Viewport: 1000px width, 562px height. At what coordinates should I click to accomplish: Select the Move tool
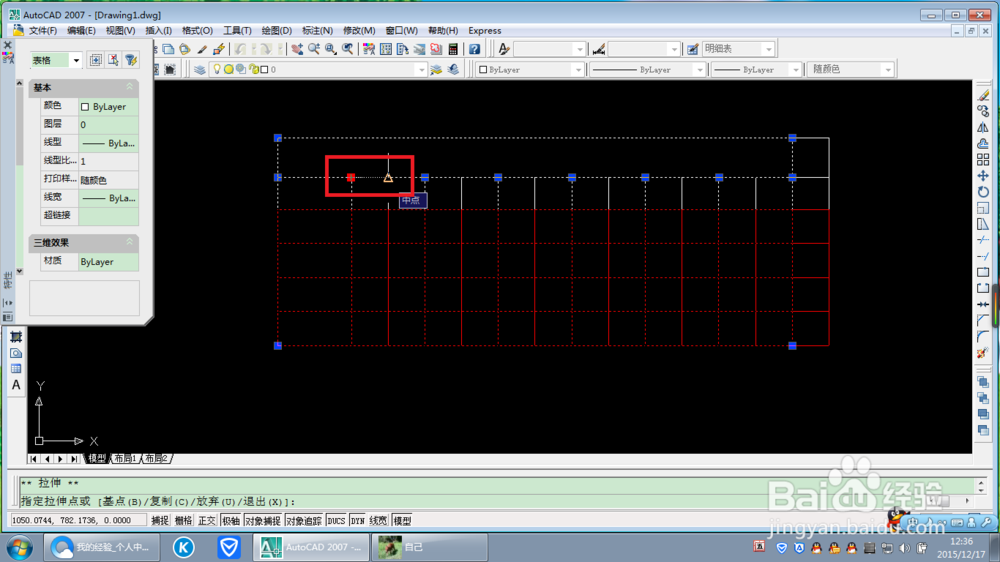click(983, 175)
